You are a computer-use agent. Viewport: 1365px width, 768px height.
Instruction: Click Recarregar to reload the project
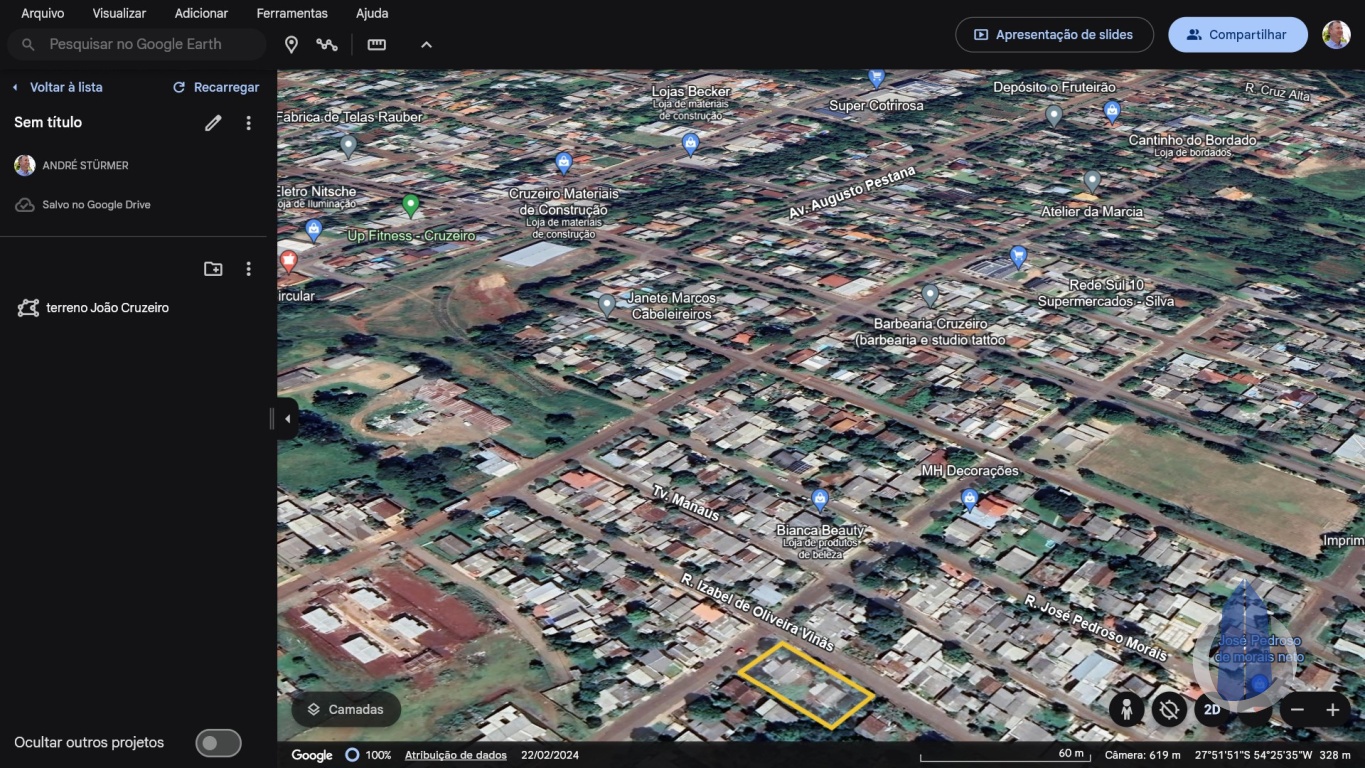[x=216, y=87]
